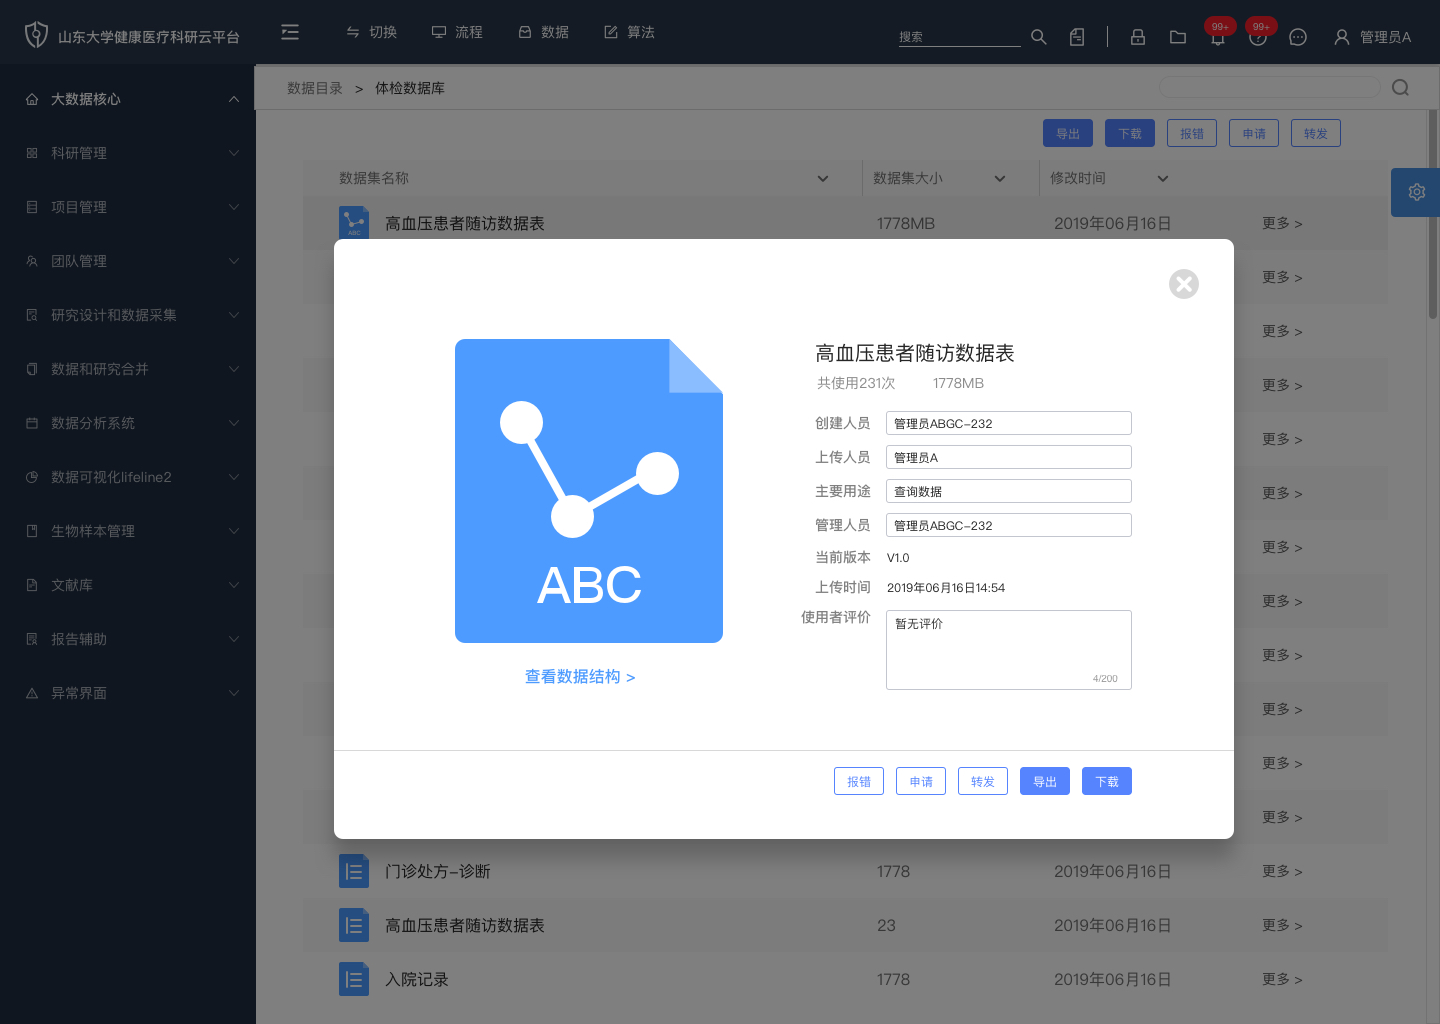Click the magnifier icon beside the top search
Image resolution: width=1440 pixels, height=1024 pixels.
click(x=1039, y=37)
